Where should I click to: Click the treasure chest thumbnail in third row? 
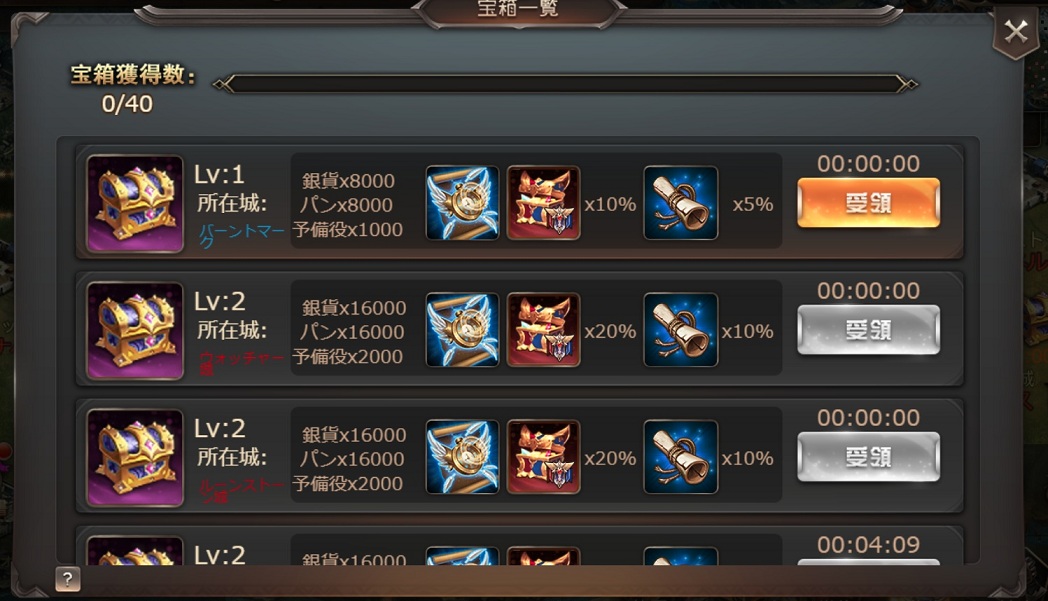135,458
